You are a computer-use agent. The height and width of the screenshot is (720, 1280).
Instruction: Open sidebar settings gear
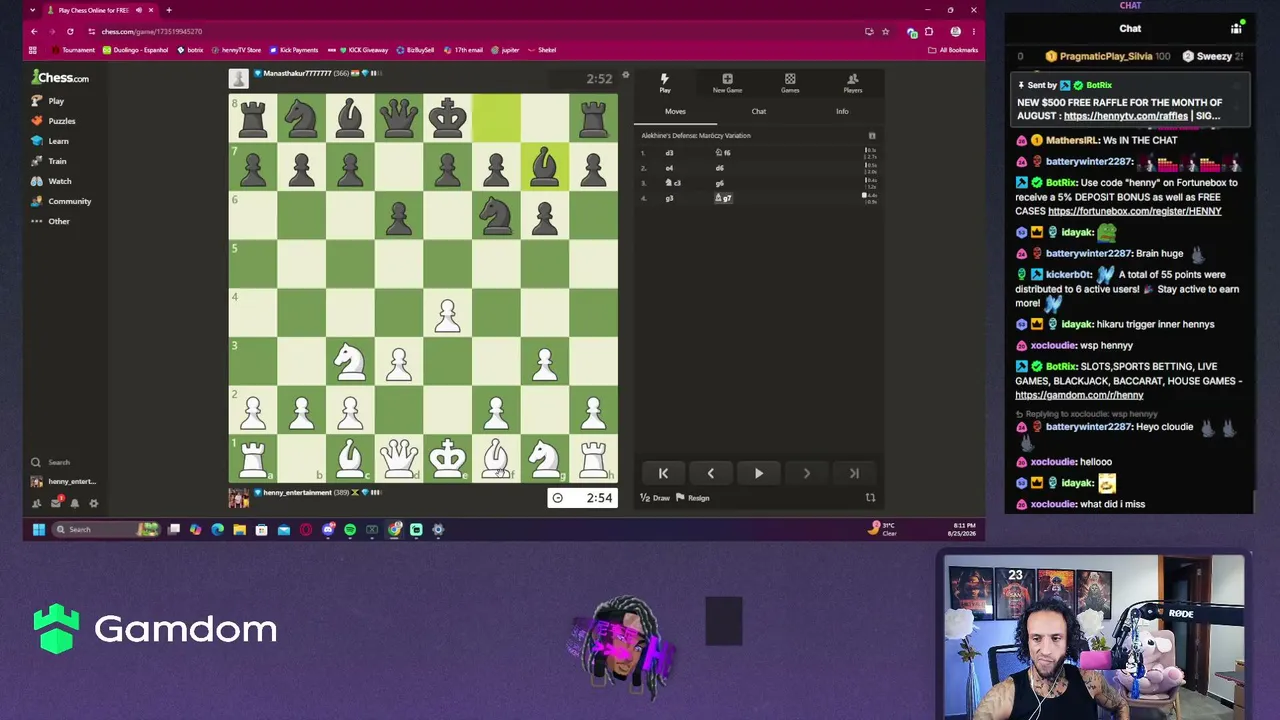94,503
